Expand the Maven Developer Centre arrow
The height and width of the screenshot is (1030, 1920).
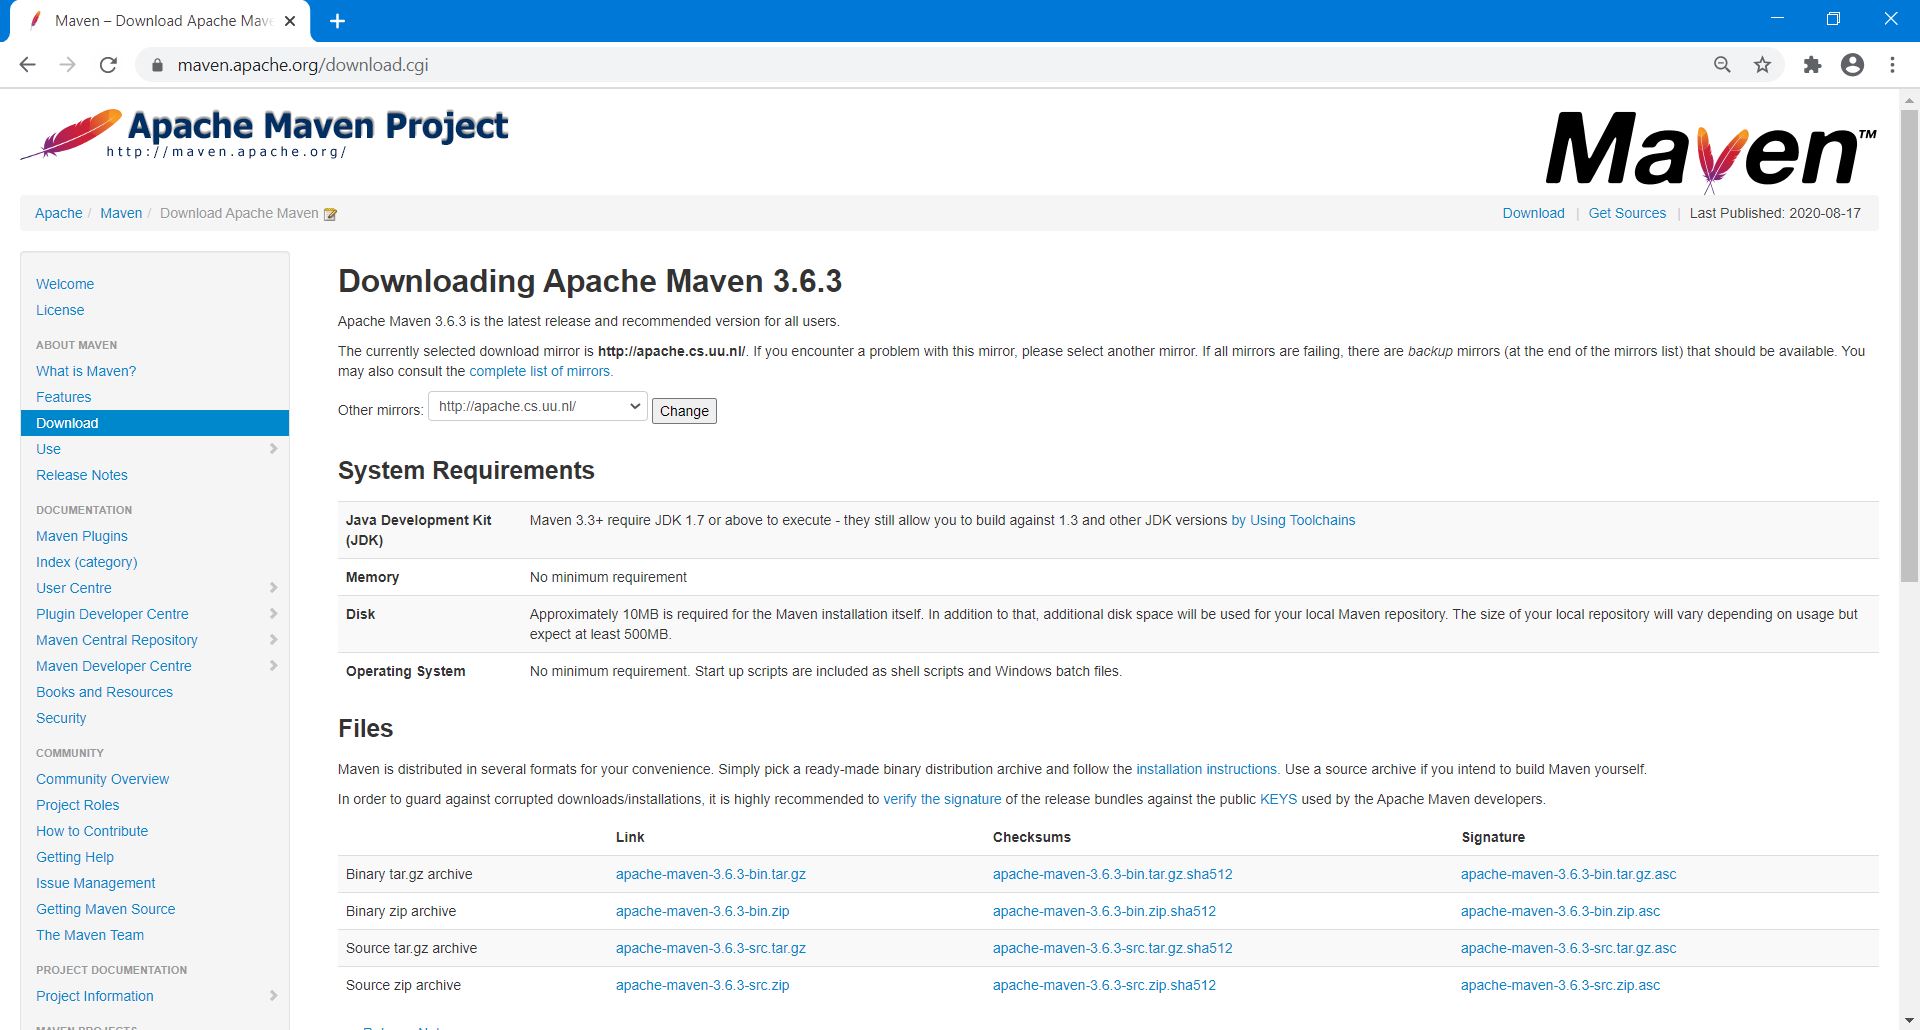point(273,666)
